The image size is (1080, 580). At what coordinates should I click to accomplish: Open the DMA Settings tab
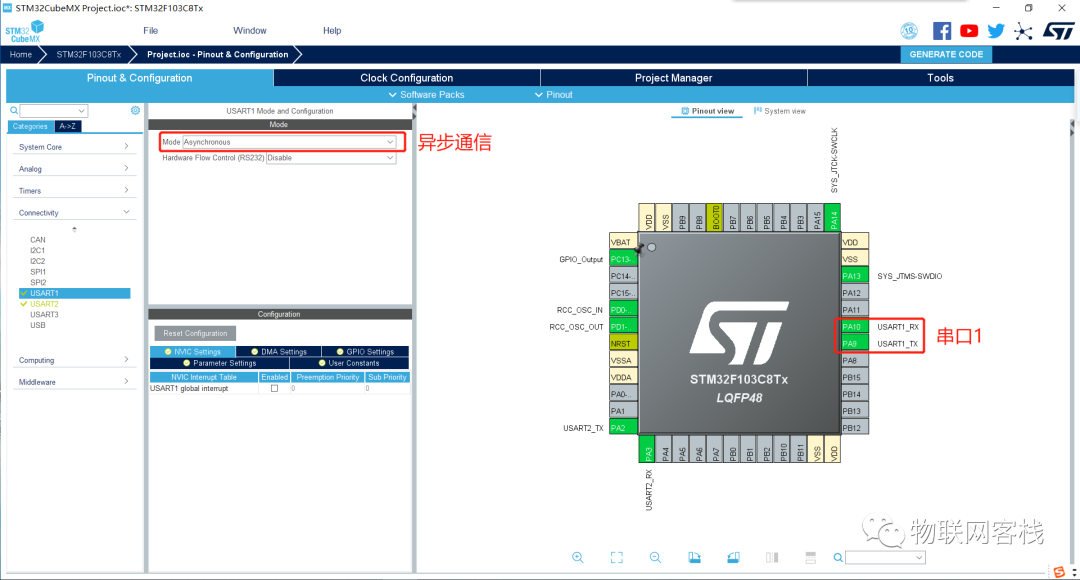click(x=278, y=351)
